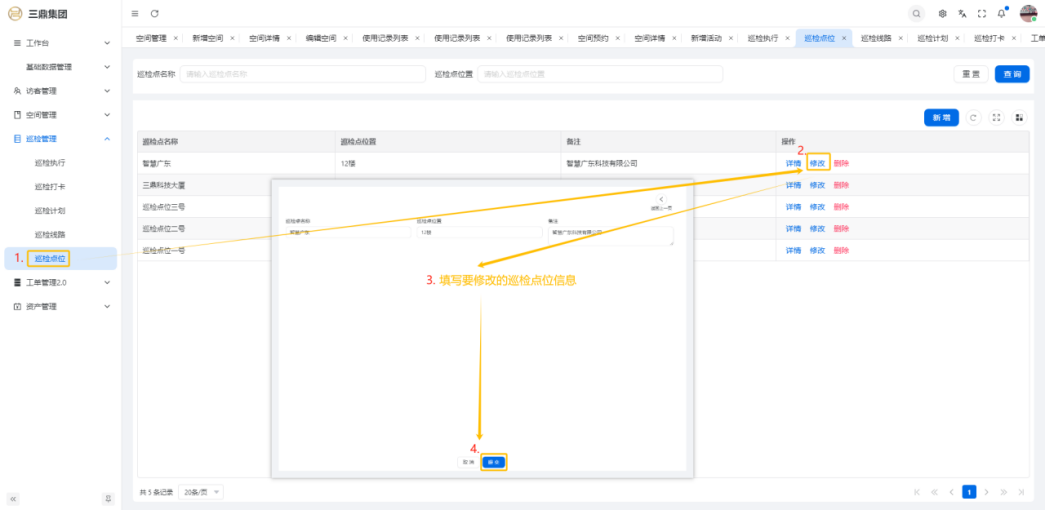Toggle fullscreen mode from header icon
The width and height of the screenshot is (1045, 510).
coord(981,13)
